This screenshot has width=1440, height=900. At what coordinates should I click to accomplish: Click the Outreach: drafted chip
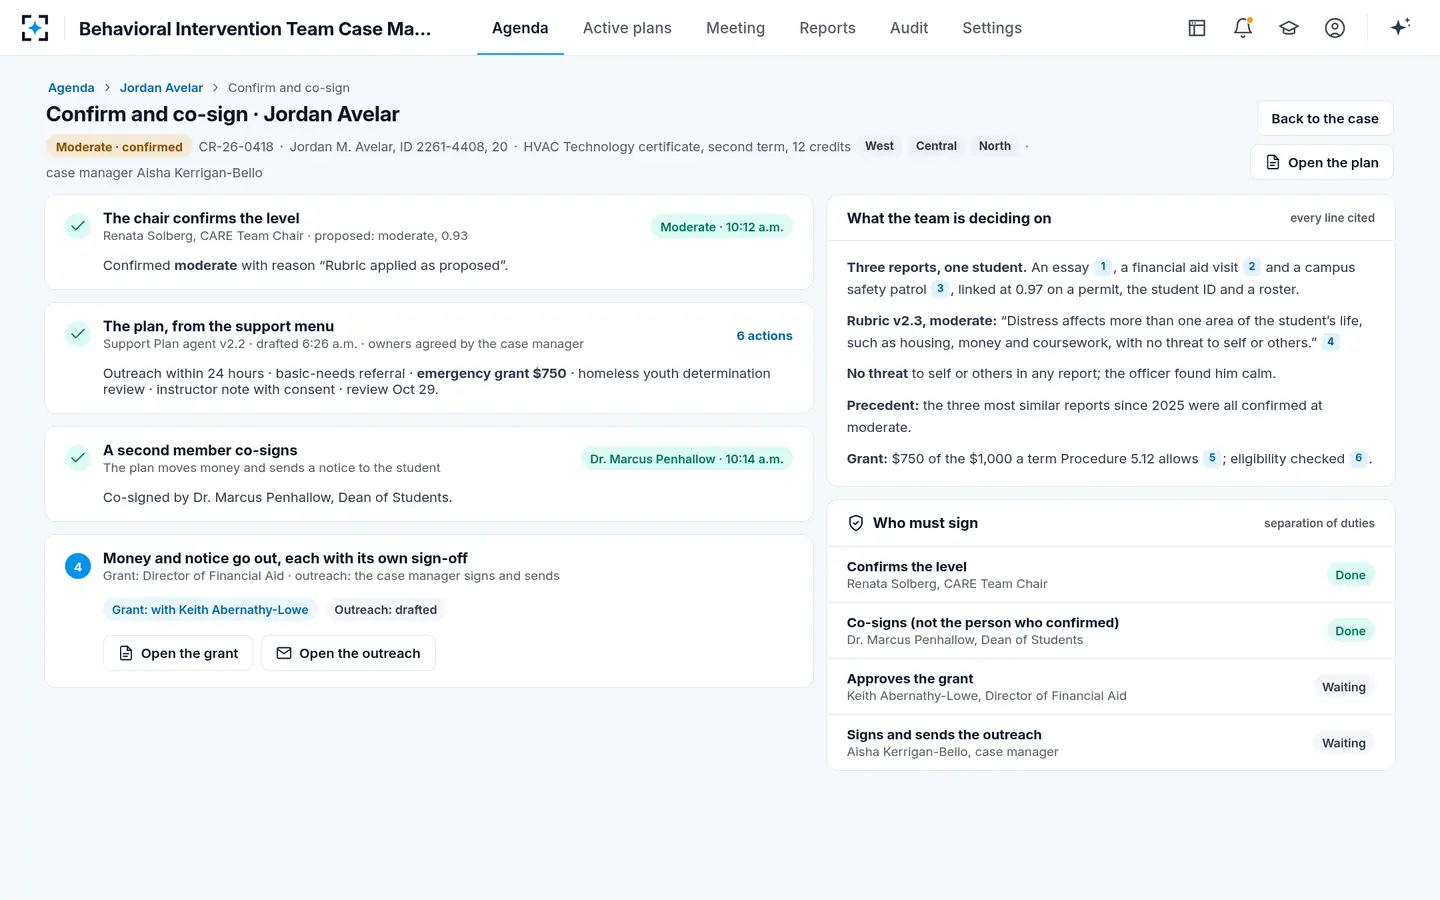tap(385, 610)
